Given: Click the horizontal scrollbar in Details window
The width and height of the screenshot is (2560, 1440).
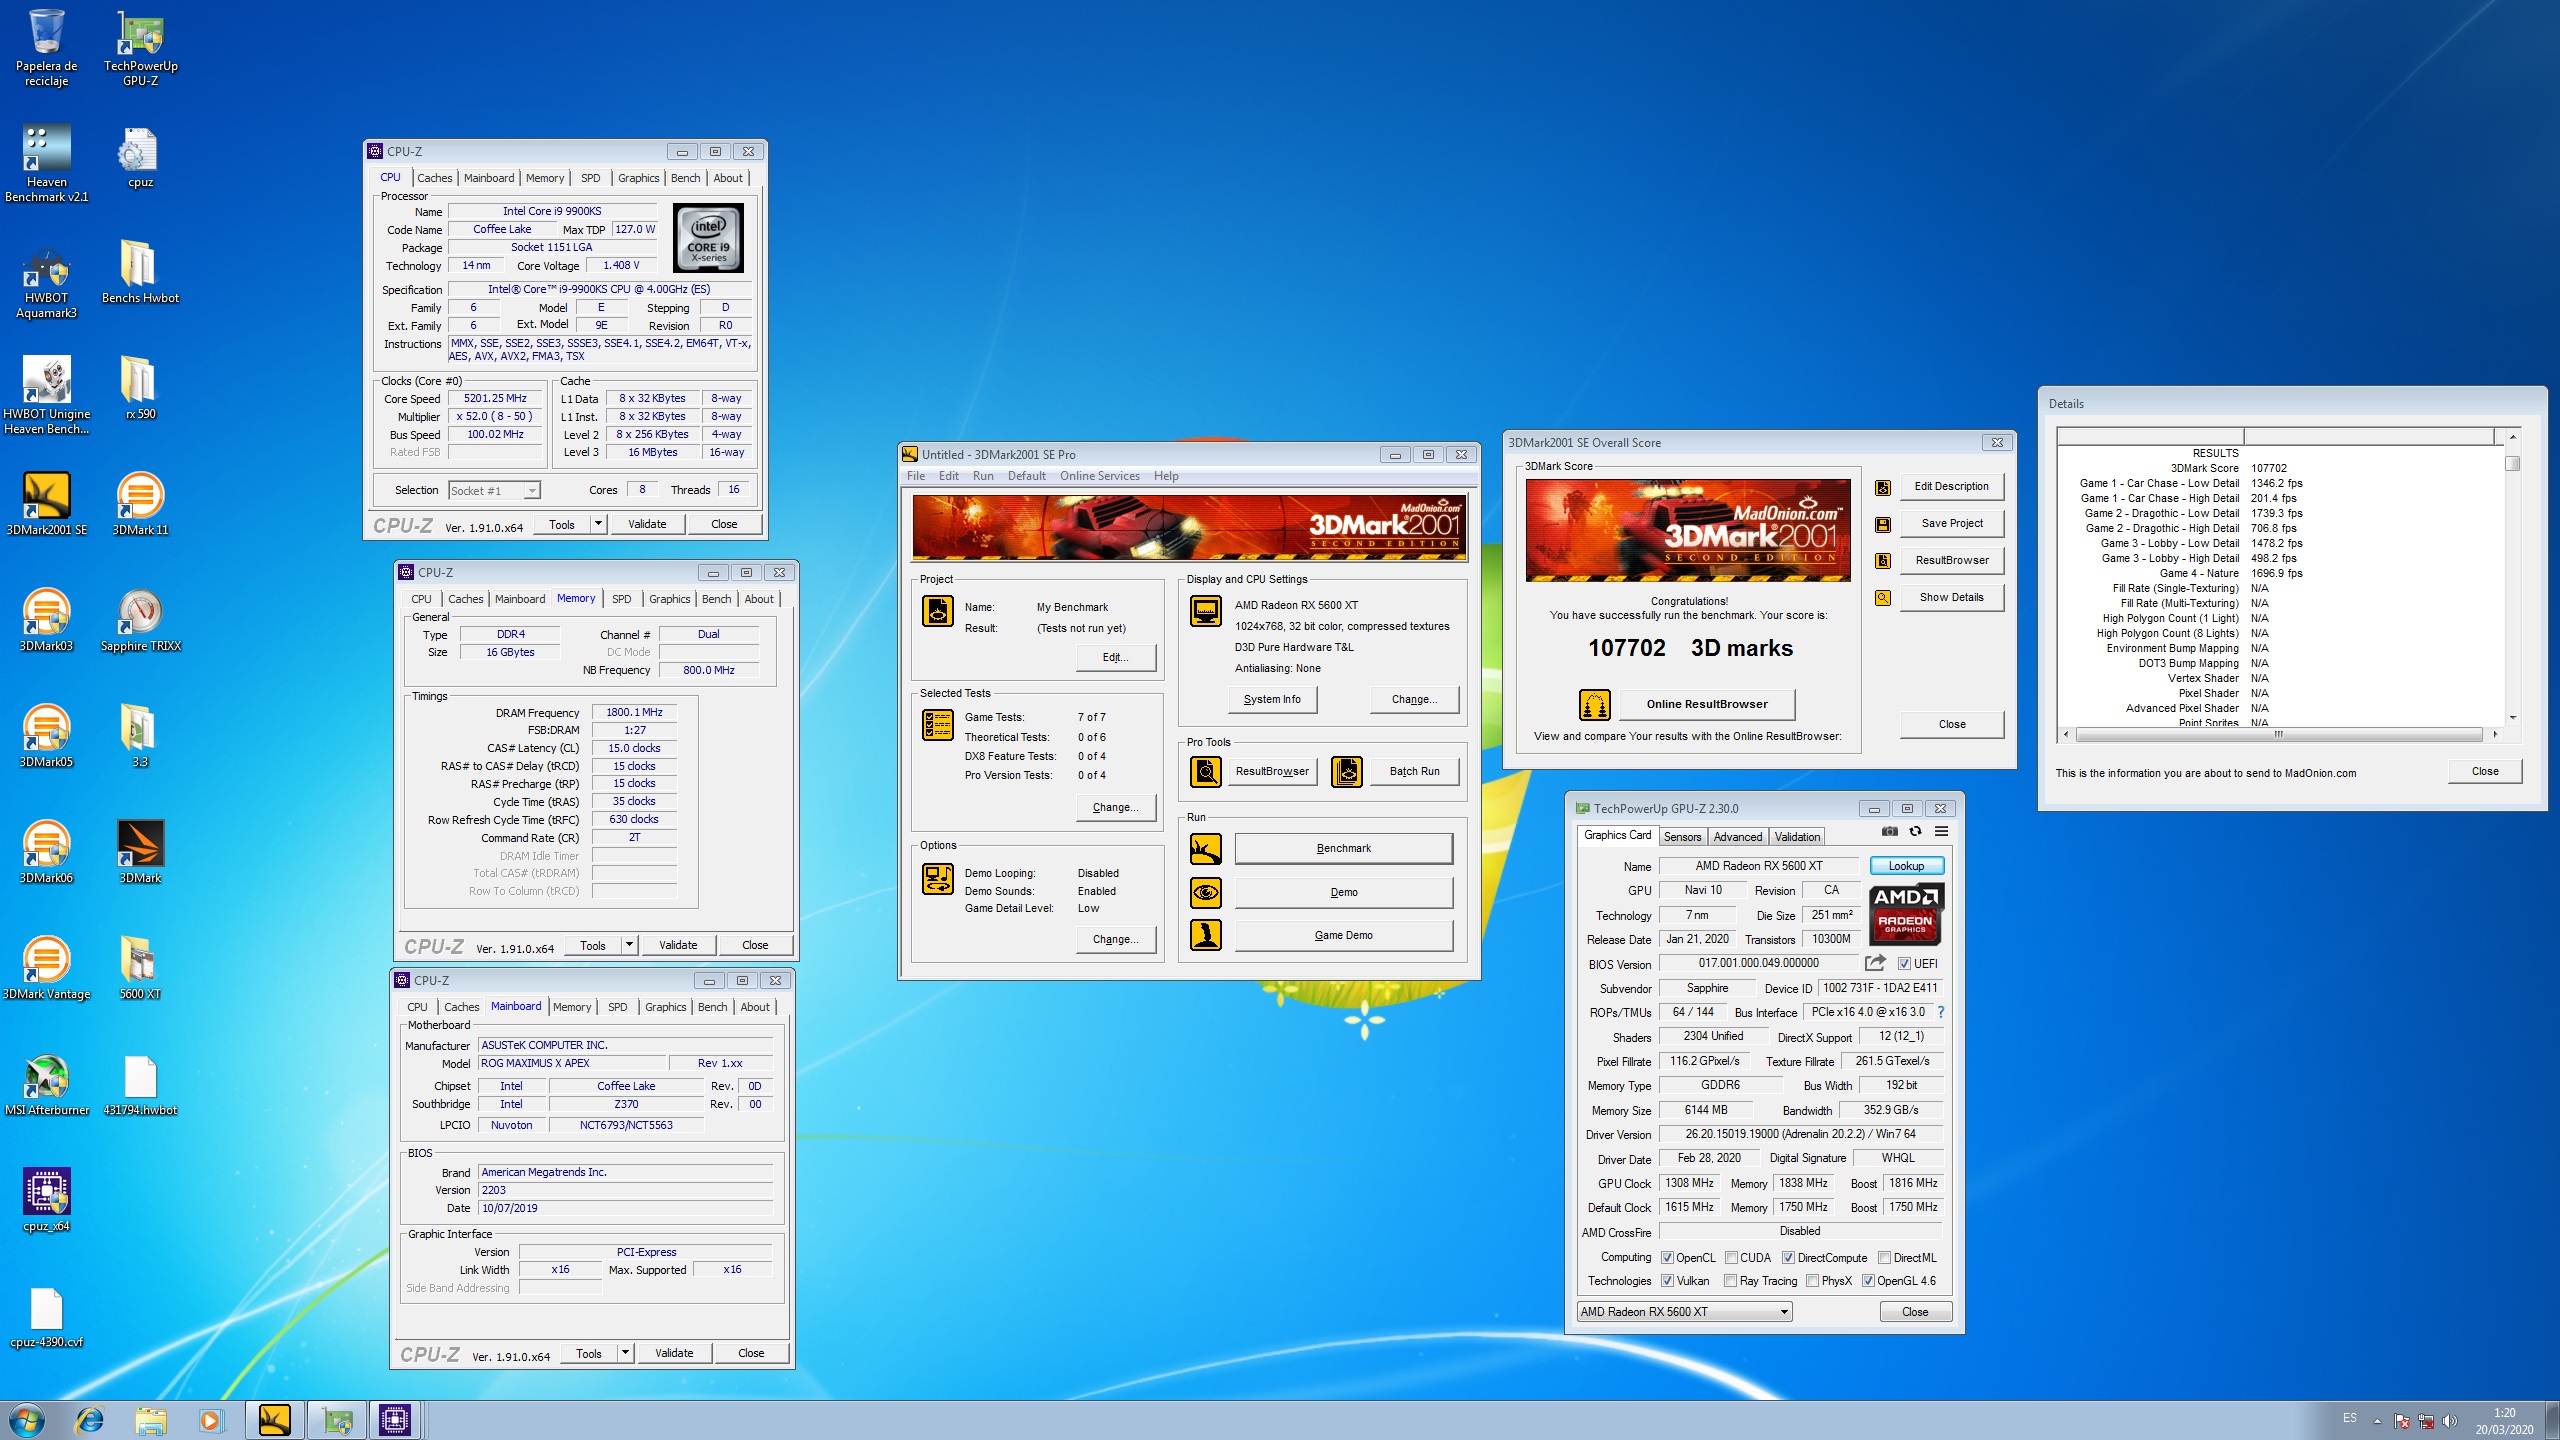Looking at the screenshot, I should click(2278, 734).
